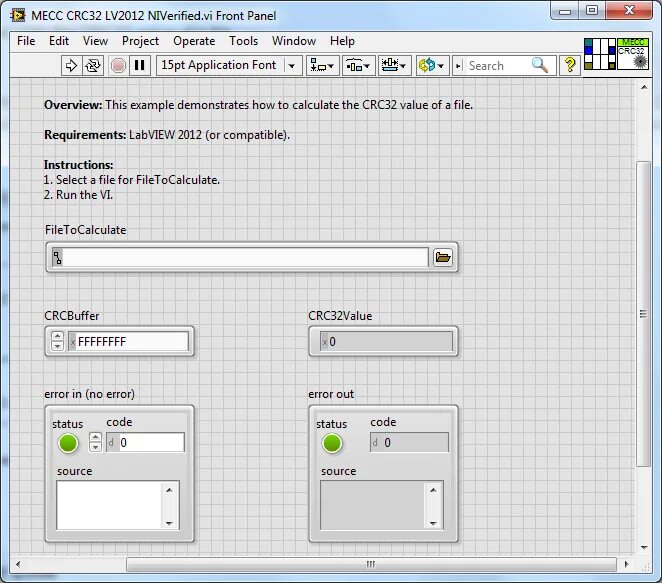Open the Reorder dropdown
662x583 pixels.
432,65
